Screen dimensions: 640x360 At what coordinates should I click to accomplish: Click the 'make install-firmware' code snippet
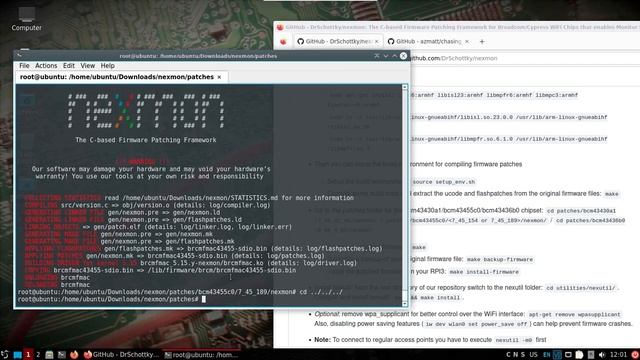click(x=484, y=272)
